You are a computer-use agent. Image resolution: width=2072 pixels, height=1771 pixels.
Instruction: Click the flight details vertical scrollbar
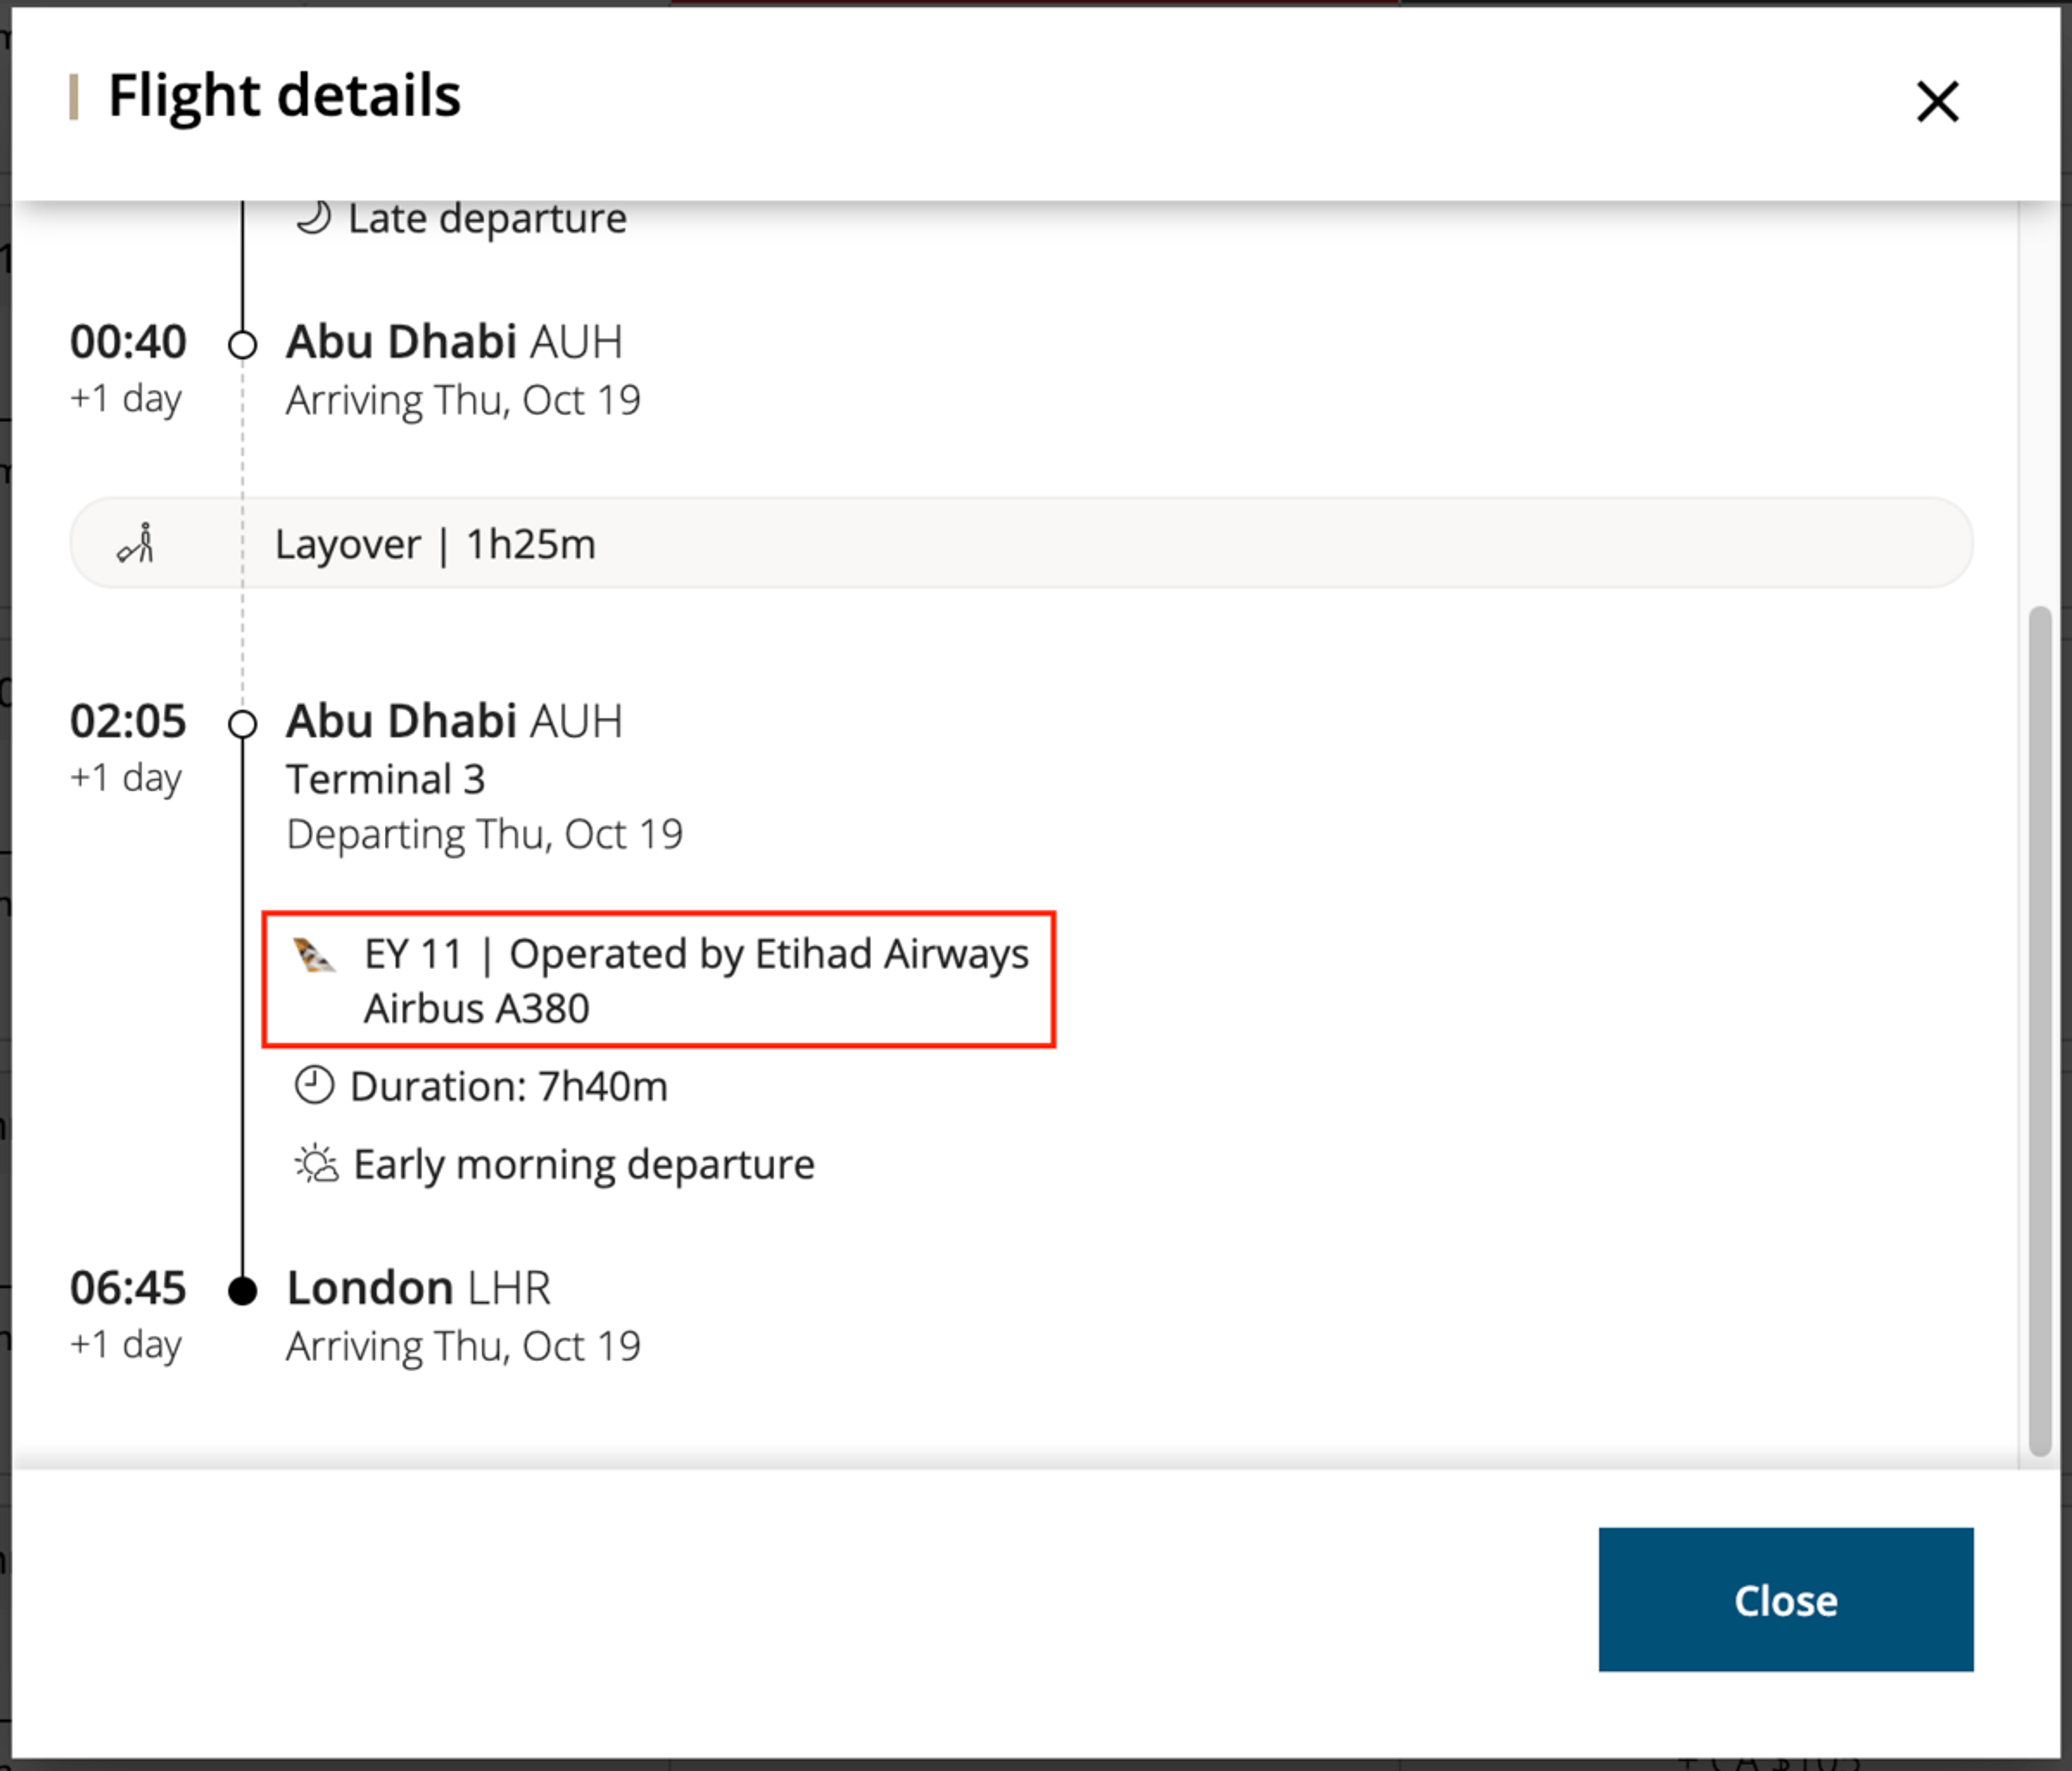click(2040, 1030)
